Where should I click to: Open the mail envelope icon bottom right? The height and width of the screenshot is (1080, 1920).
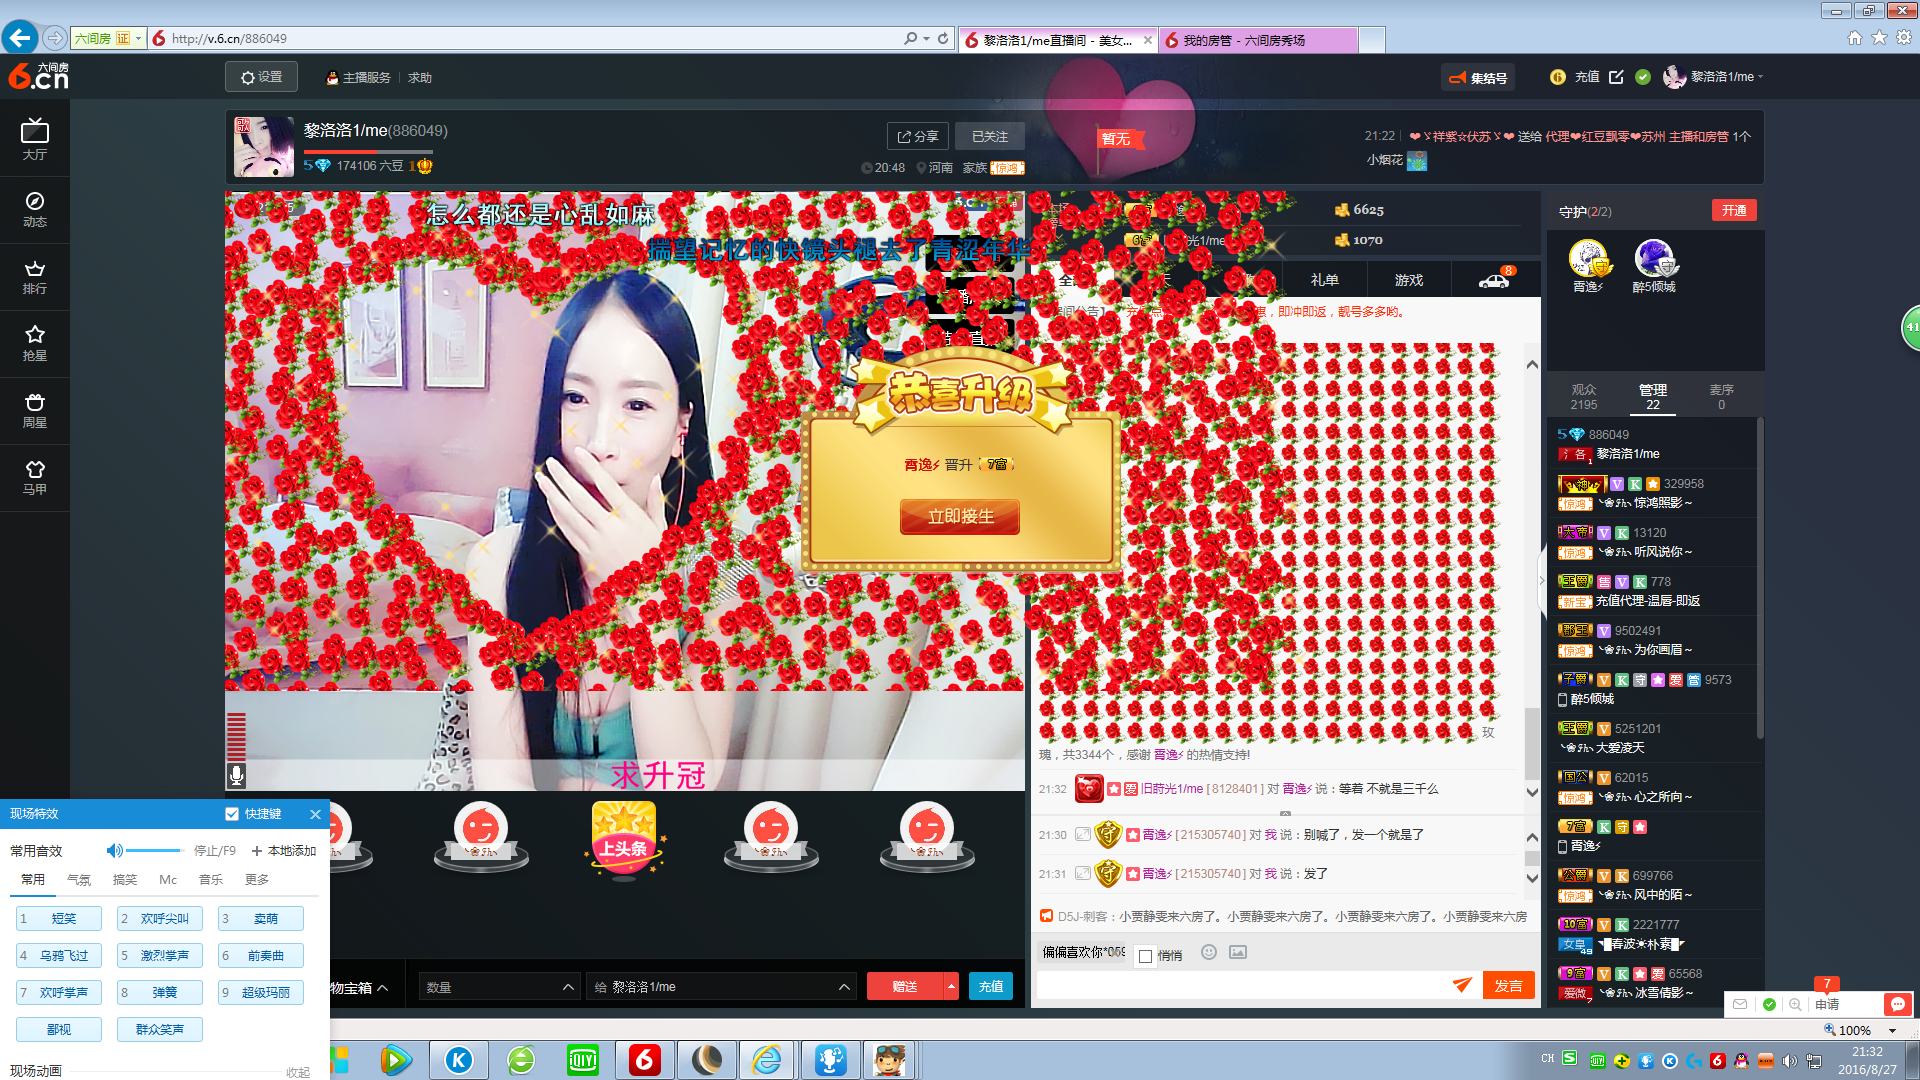click(x=1740, y=1004)
